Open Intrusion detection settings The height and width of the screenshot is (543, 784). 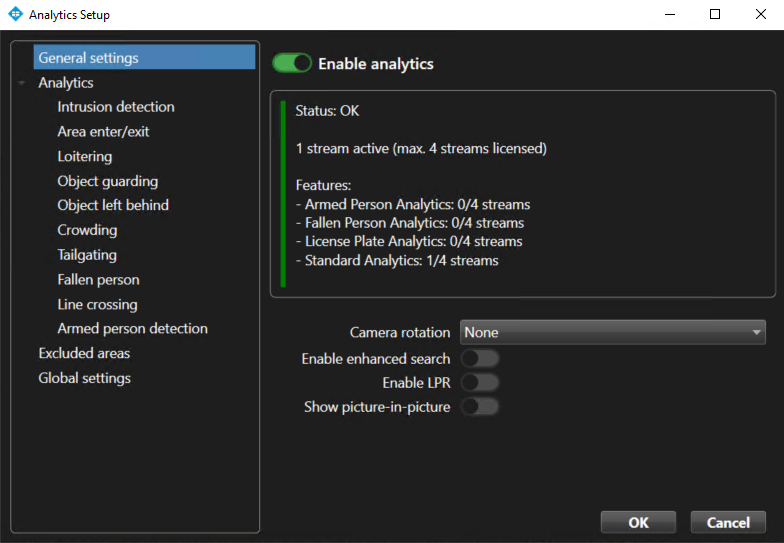[x=116, y=107]
